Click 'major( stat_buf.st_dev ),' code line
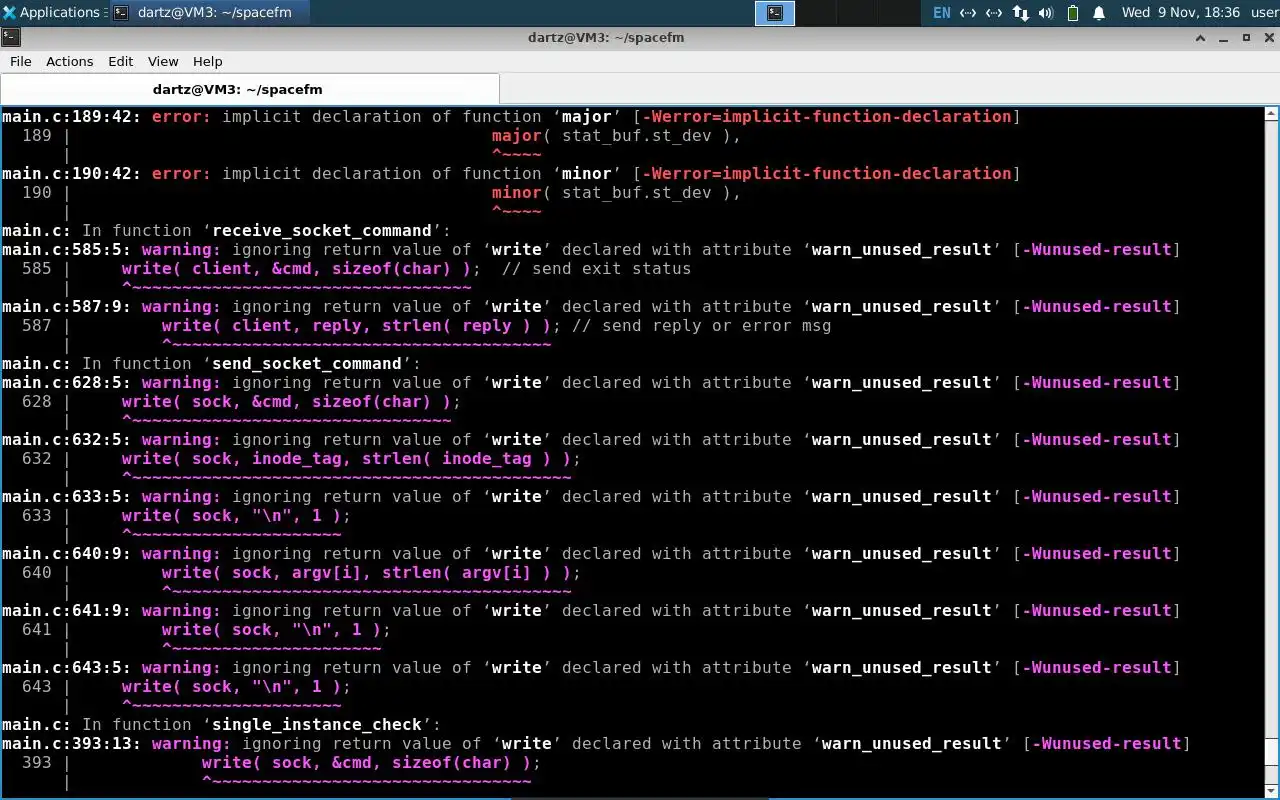1280x800 pixels. point(617,136)
